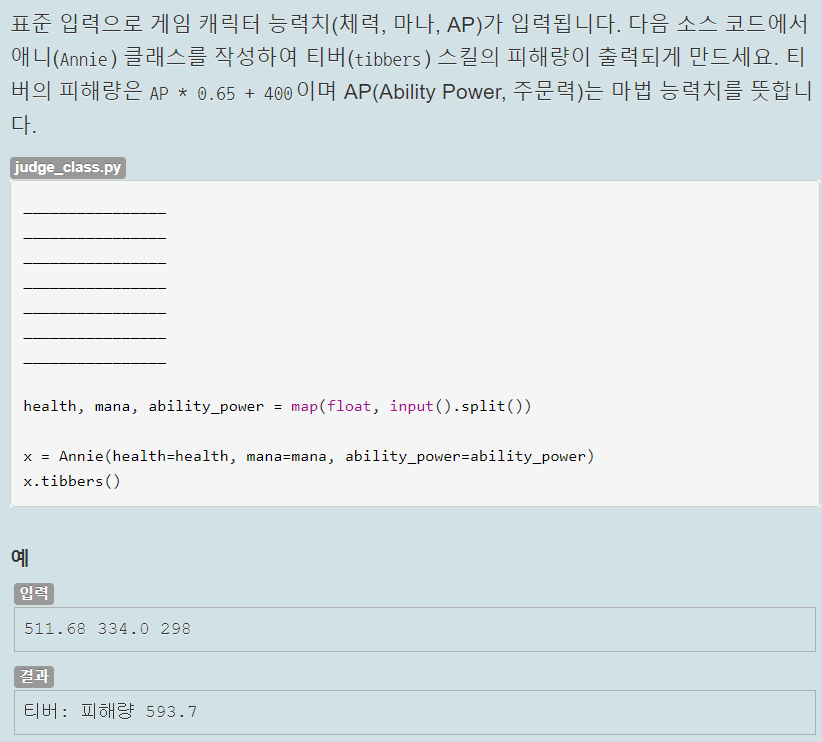Click the map keyword in code

(304, 407)
